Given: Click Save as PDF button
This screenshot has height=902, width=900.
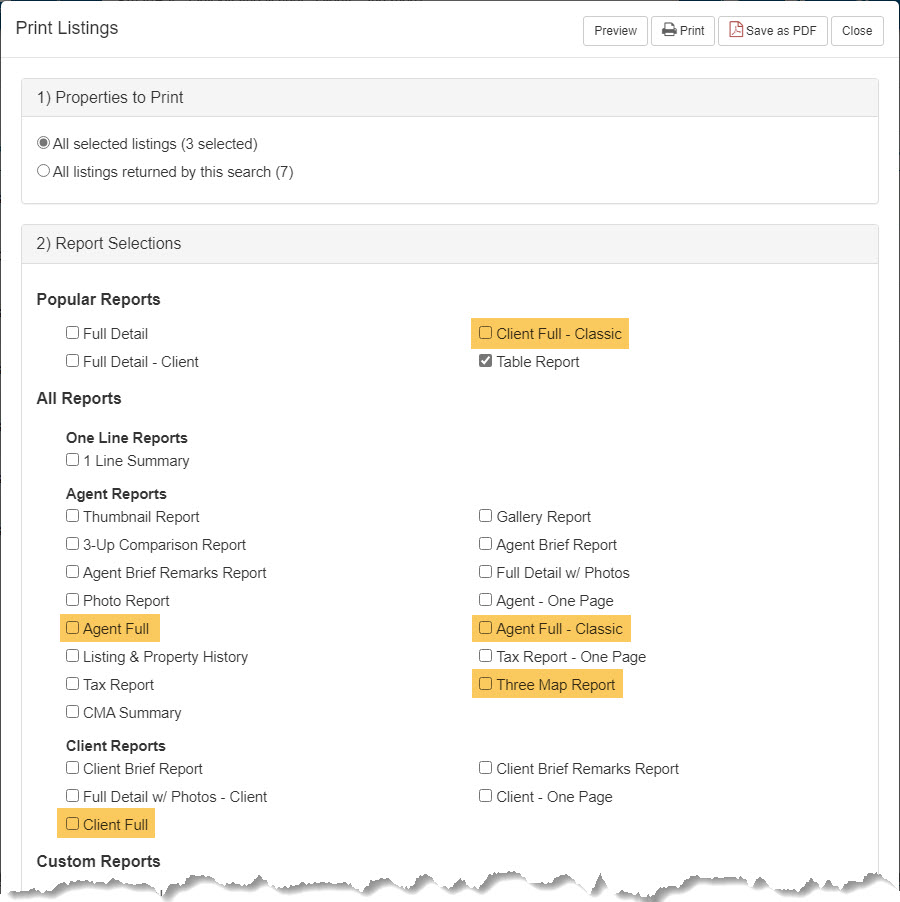Looking at the screenshot, I should 772,30.
